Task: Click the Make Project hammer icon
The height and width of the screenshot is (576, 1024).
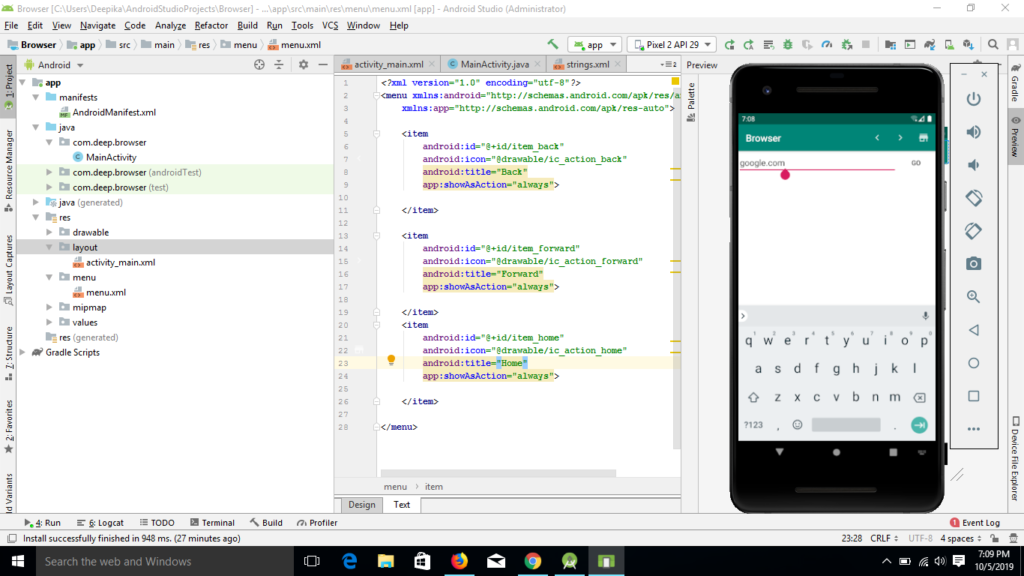Action: [x=553, y=44]
